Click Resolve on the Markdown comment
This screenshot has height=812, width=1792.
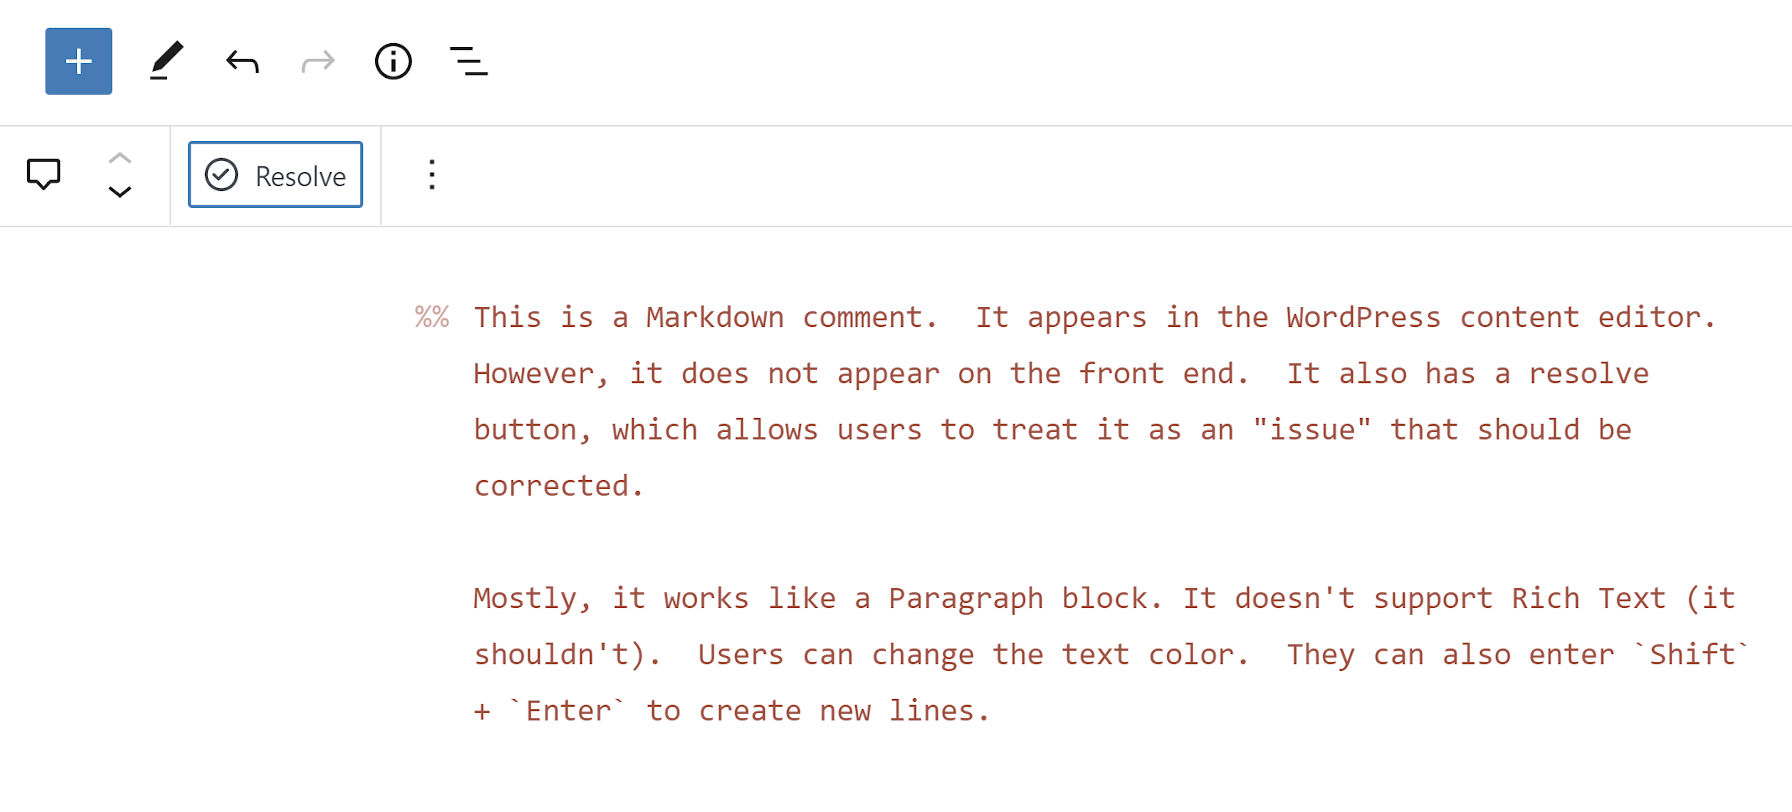(x=274, y=174)
